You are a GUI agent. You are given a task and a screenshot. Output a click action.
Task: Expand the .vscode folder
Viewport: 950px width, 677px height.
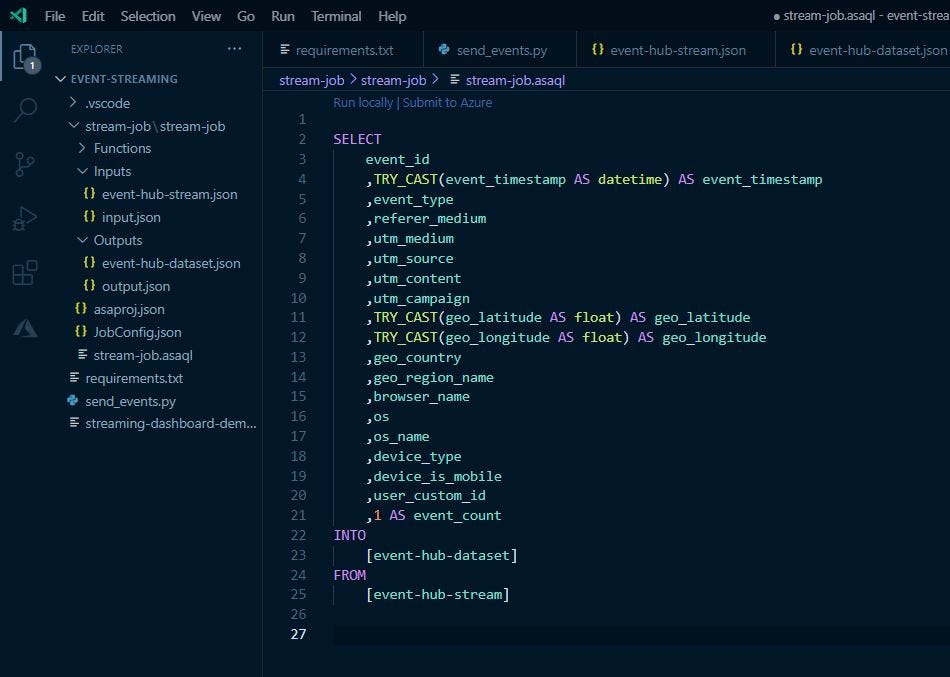point(107,103)
